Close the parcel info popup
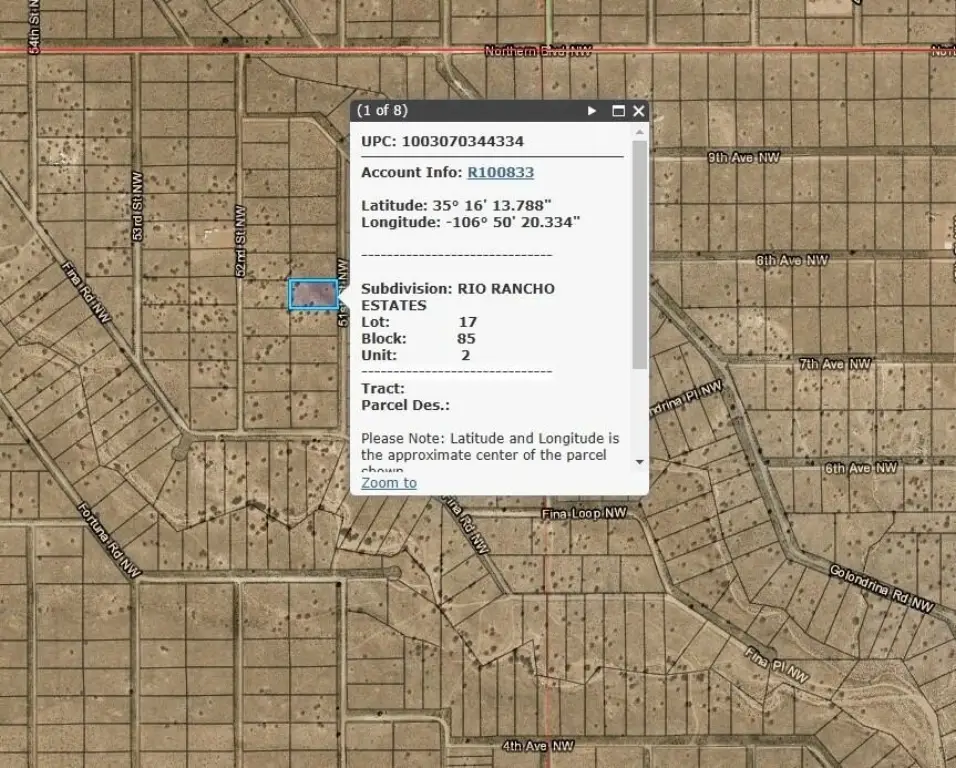 click(639, 111)
